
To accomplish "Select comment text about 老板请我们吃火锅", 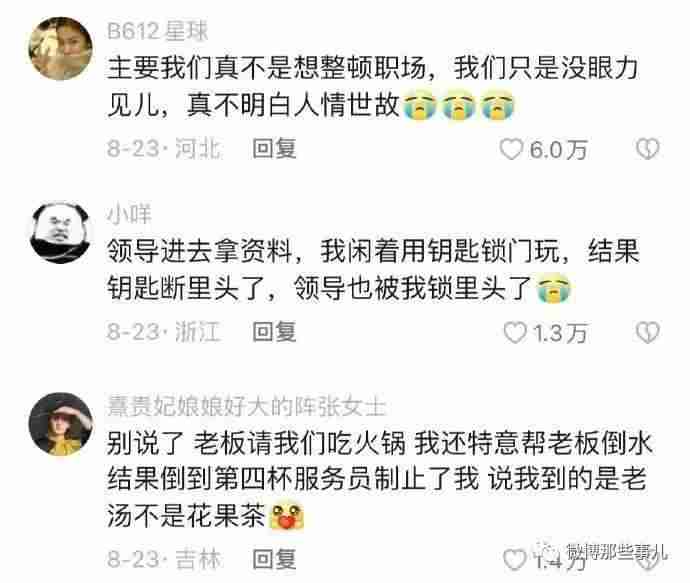I will [x=380, y=480].
